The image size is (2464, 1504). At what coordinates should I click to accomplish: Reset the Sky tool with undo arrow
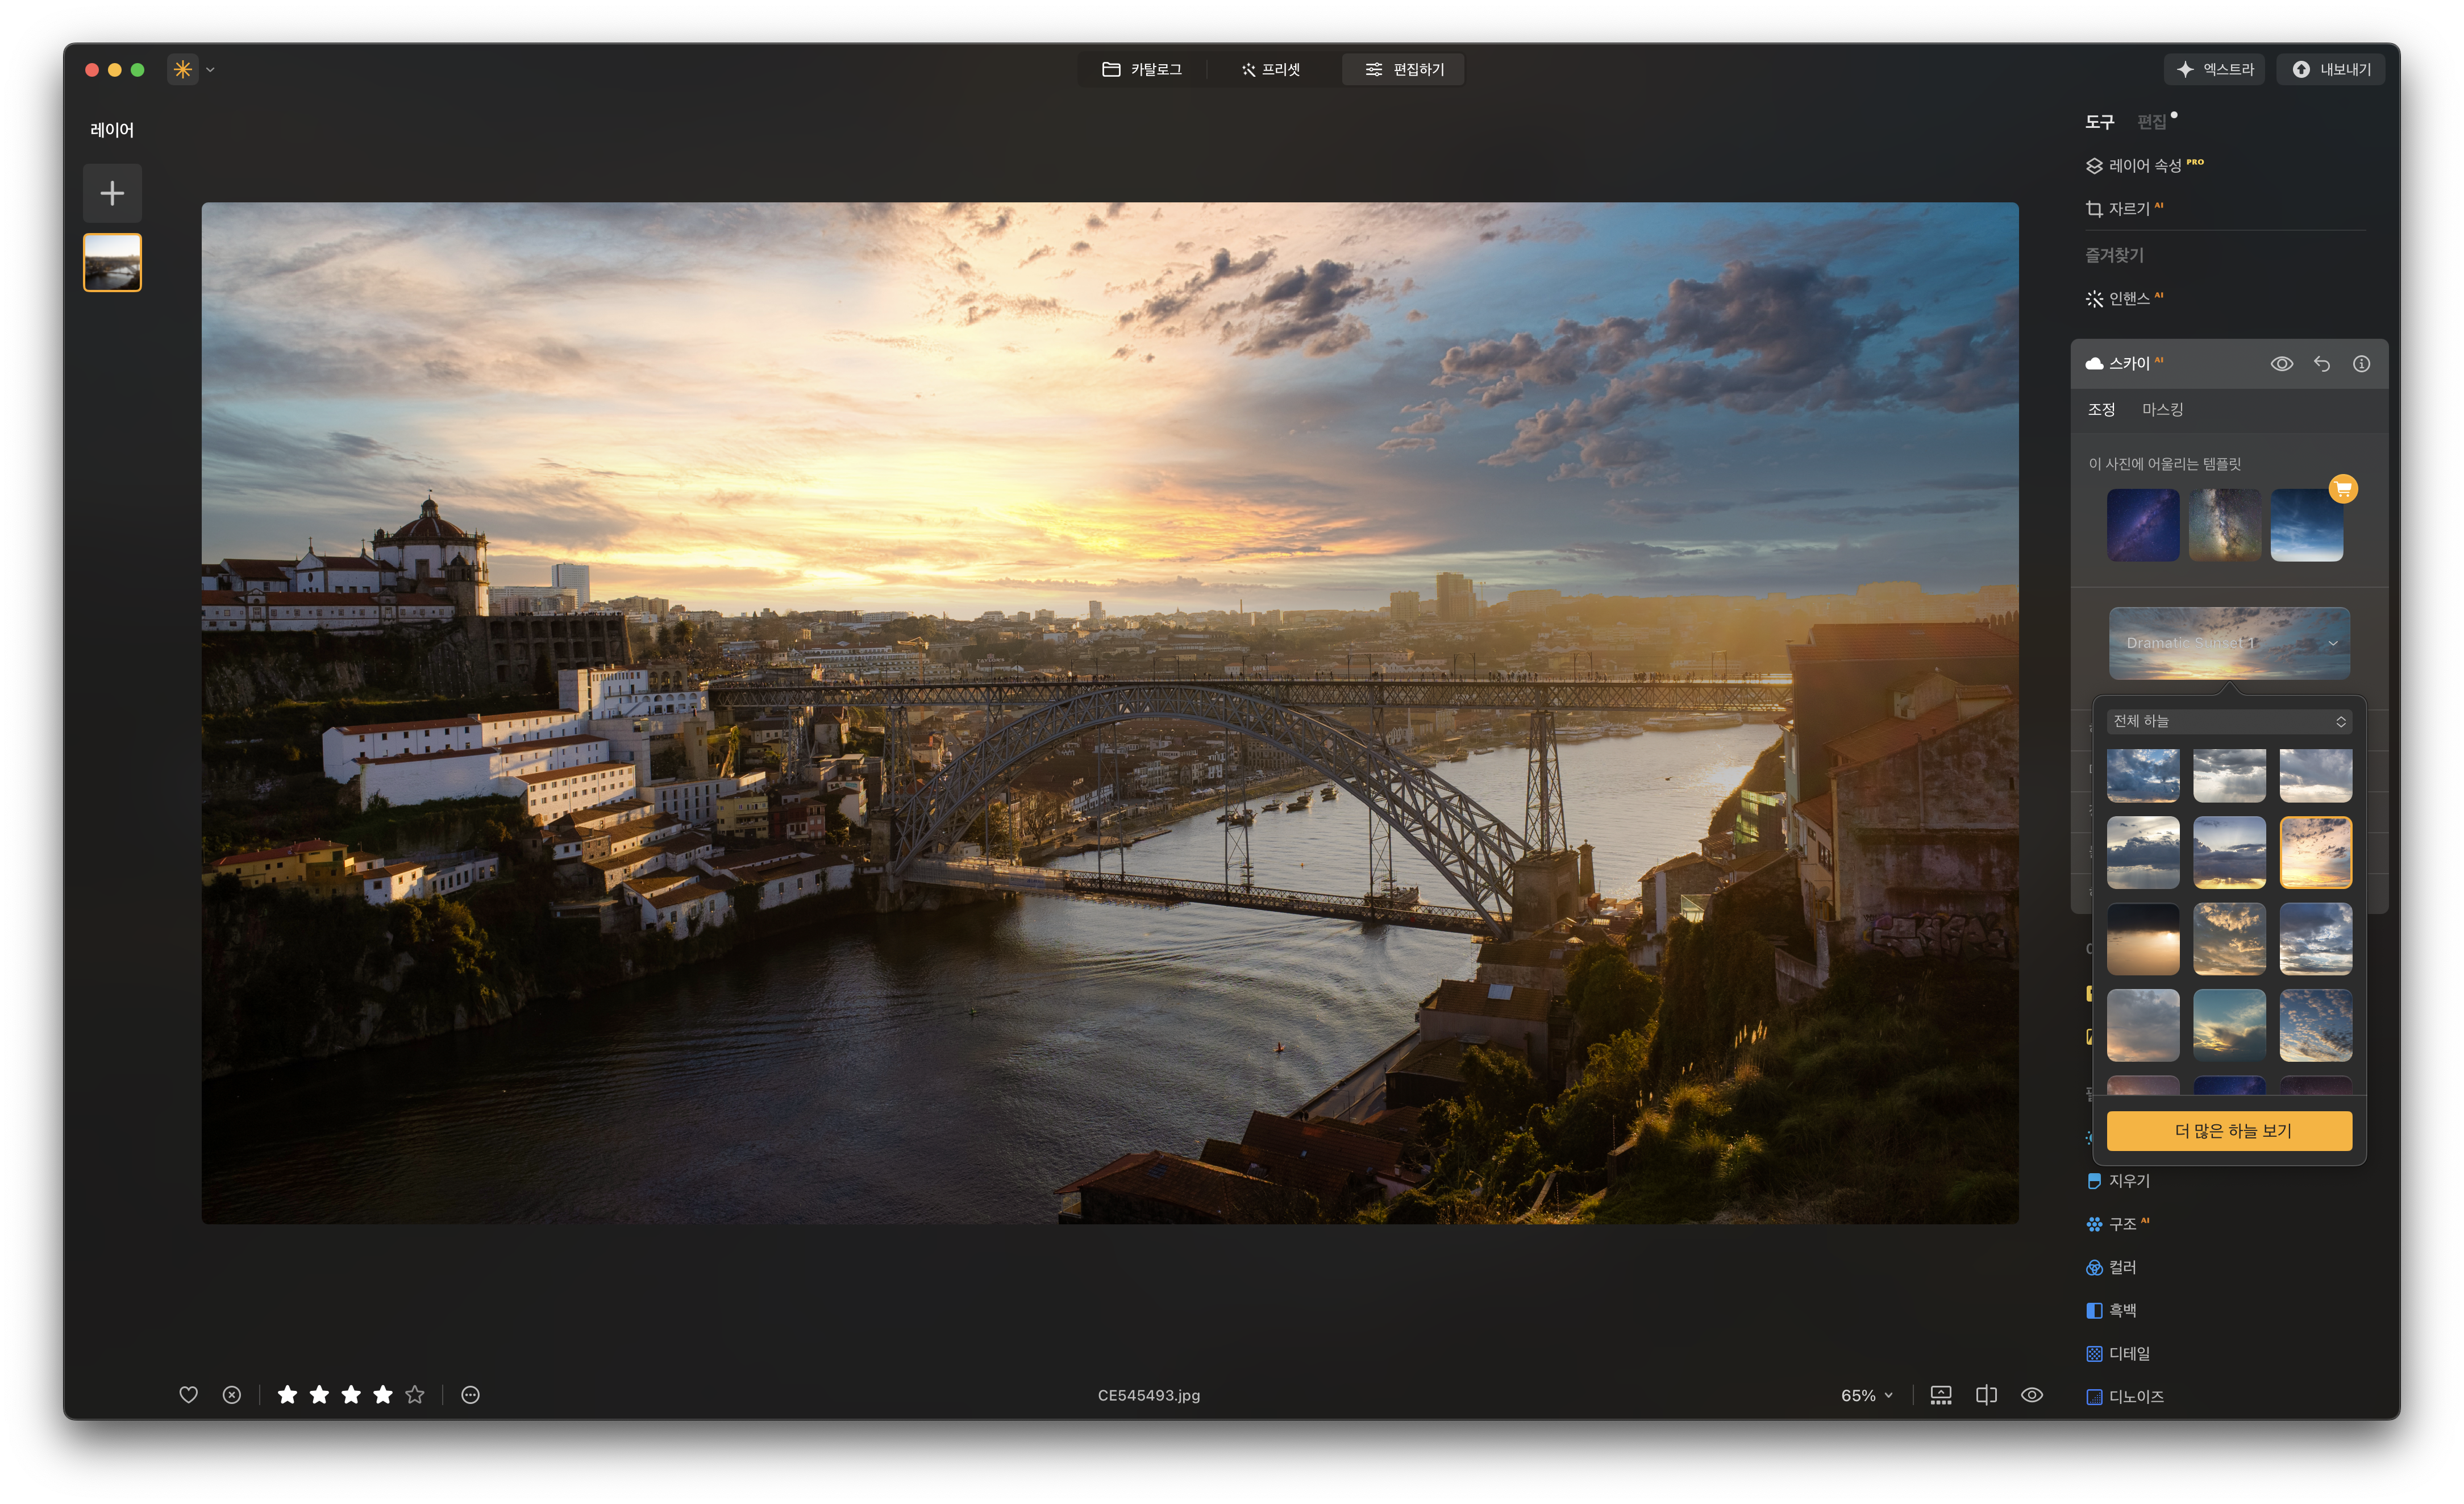coord(2322,364)
